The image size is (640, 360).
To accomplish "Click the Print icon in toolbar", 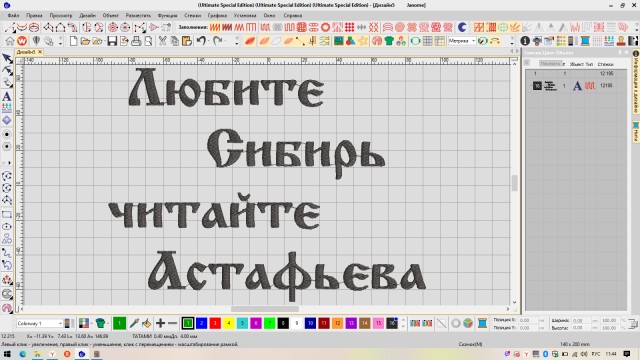I will 136,41.
